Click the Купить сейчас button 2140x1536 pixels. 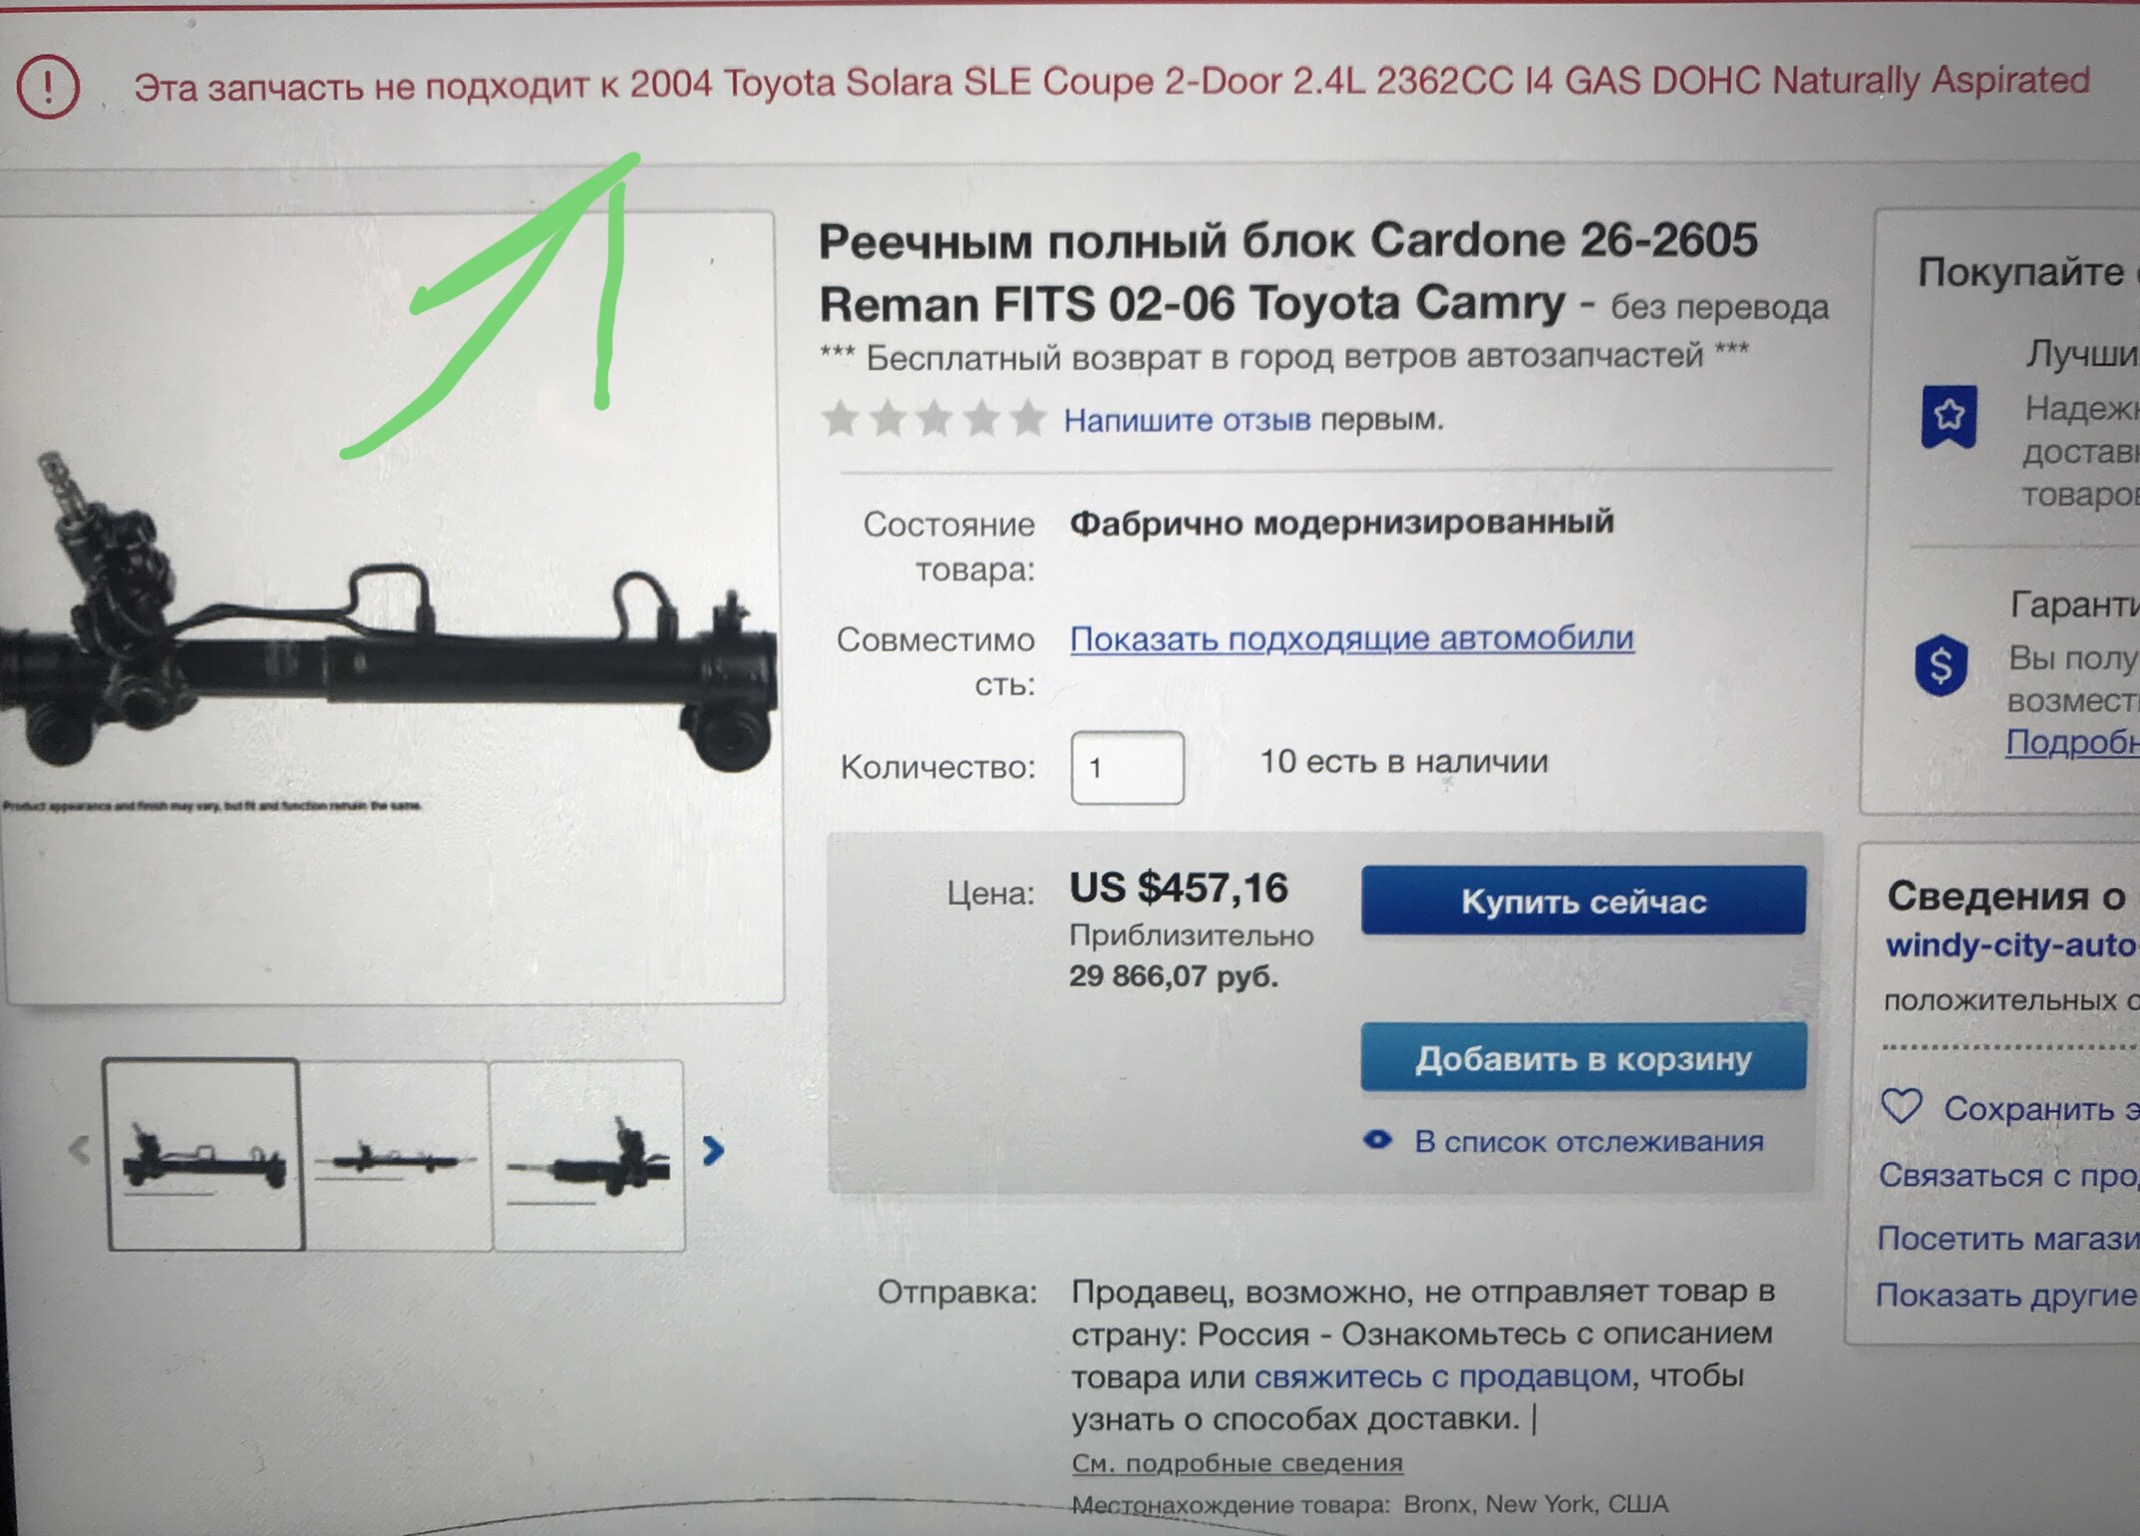click(x=1583, y=901)
